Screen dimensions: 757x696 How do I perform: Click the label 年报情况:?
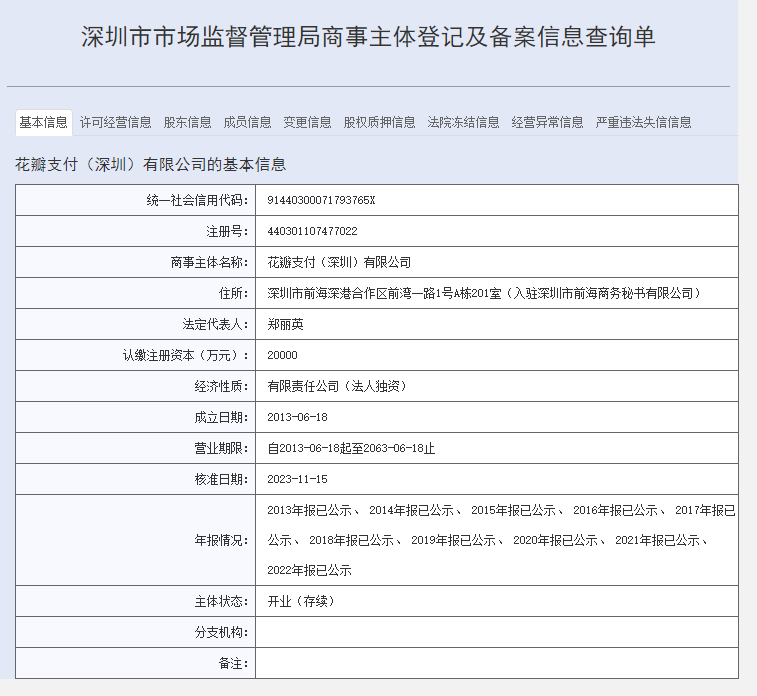coord(222,540)
